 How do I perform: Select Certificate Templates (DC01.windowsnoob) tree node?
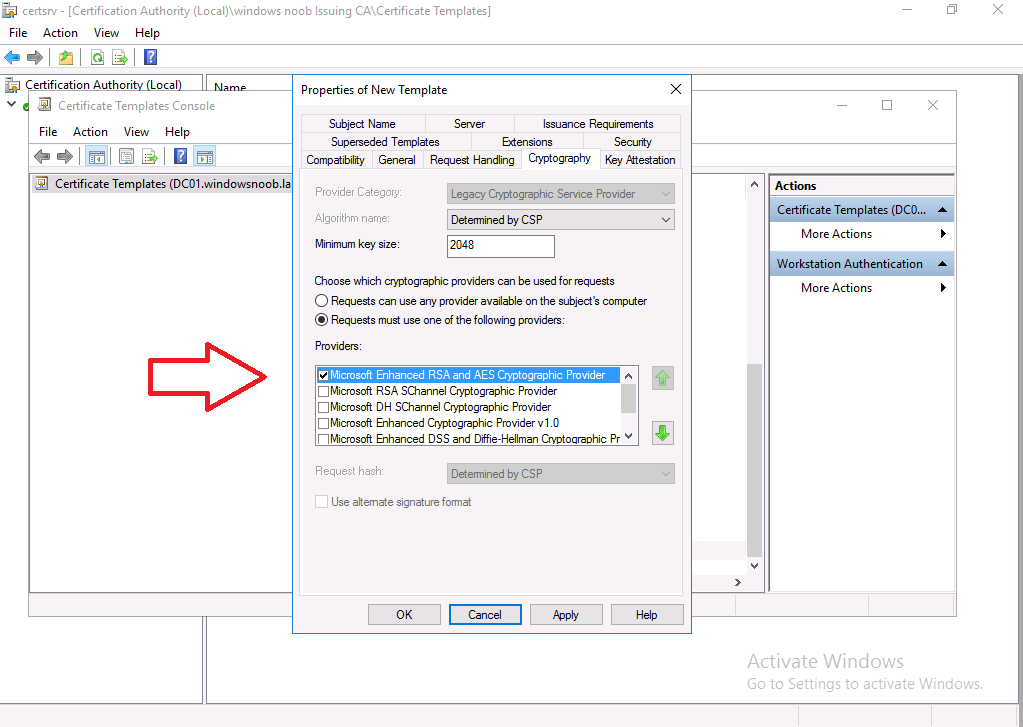pyautogui.click(x=172, y=184)
